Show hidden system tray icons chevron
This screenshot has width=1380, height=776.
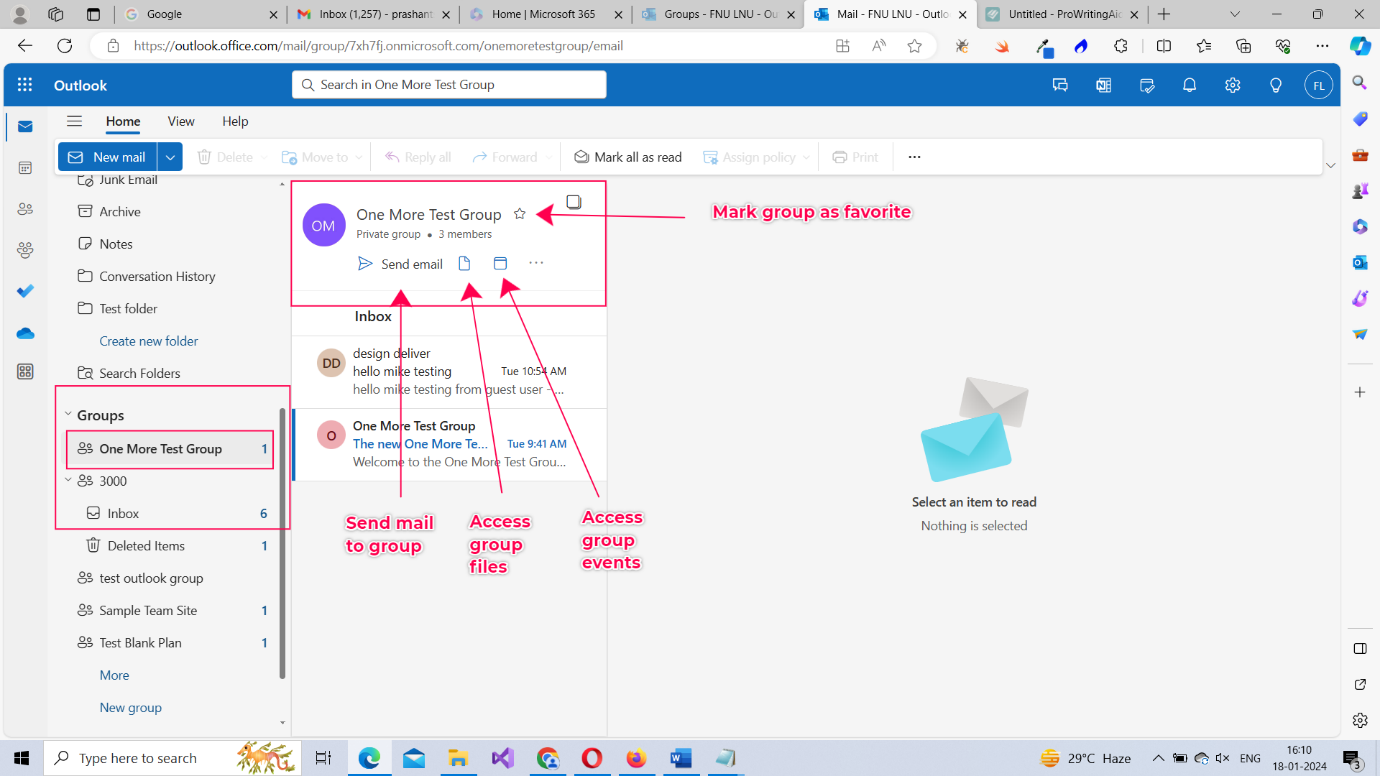click(x=1158, y=758)
